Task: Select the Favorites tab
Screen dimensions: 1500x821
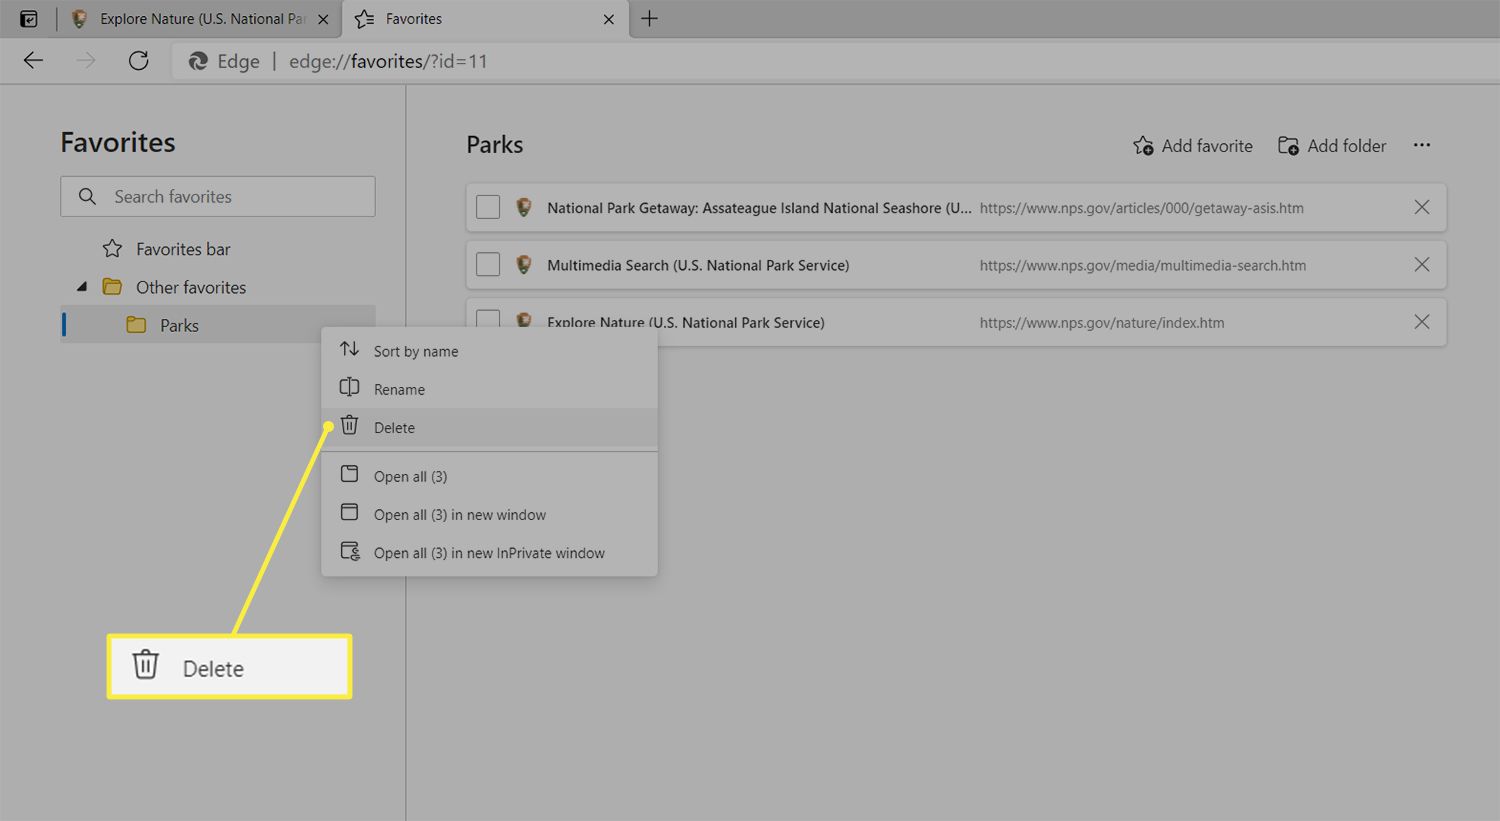Action: pyautogui.click(x=485, y=19)
